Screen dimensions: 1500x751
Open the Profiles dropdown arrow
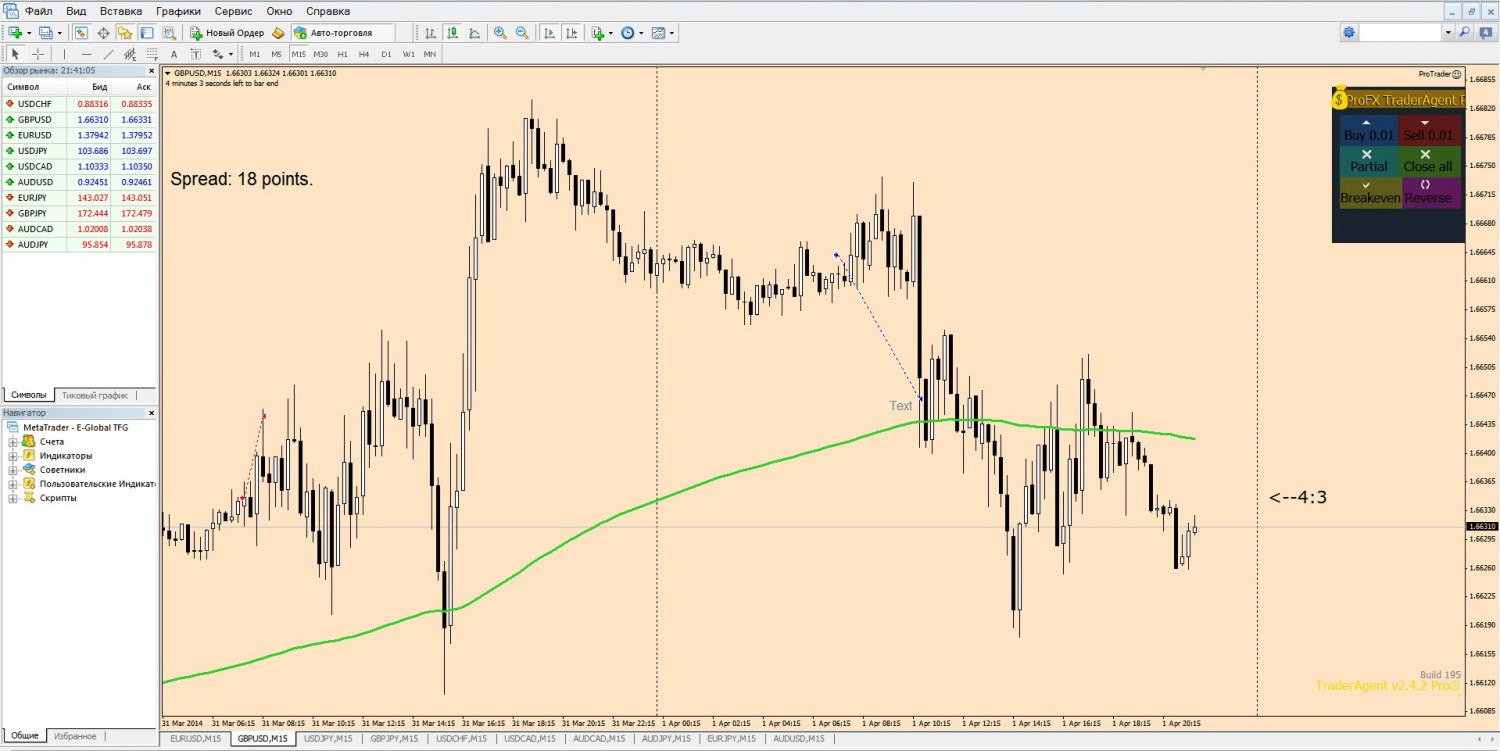[x=59, y=33]
